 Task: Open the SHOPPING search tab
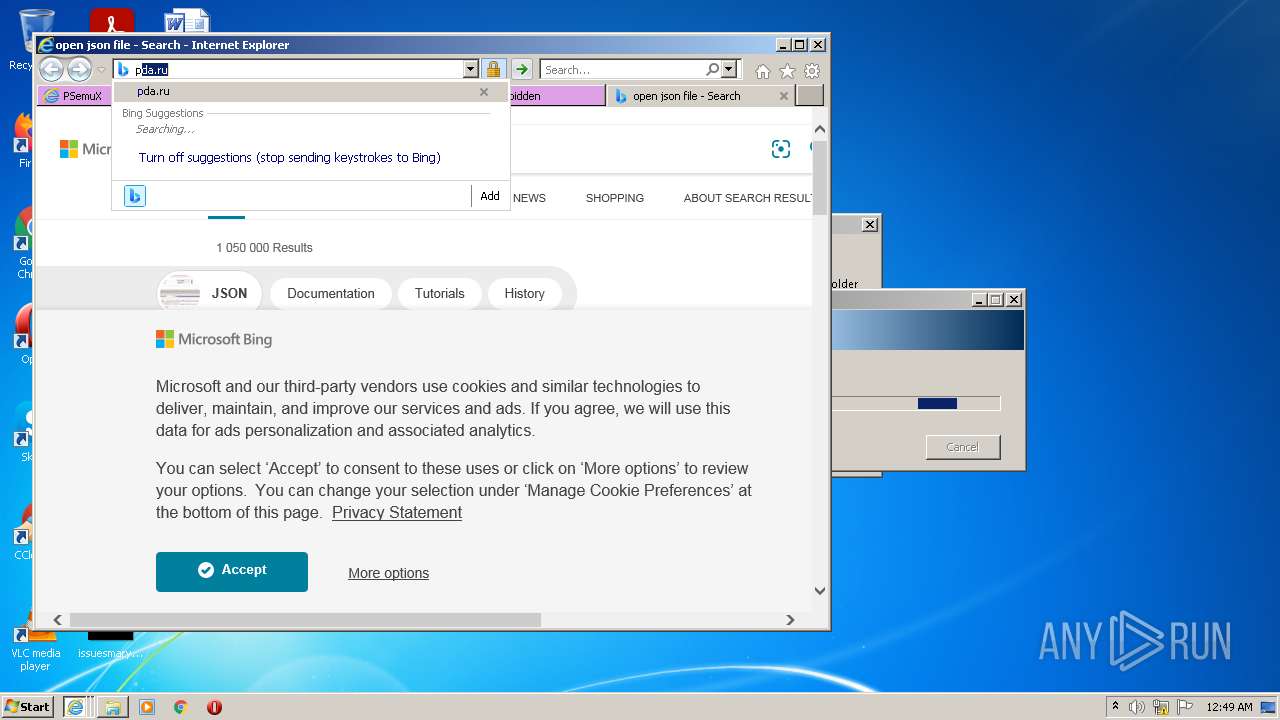pyautogui.click(x=615, y=198)
